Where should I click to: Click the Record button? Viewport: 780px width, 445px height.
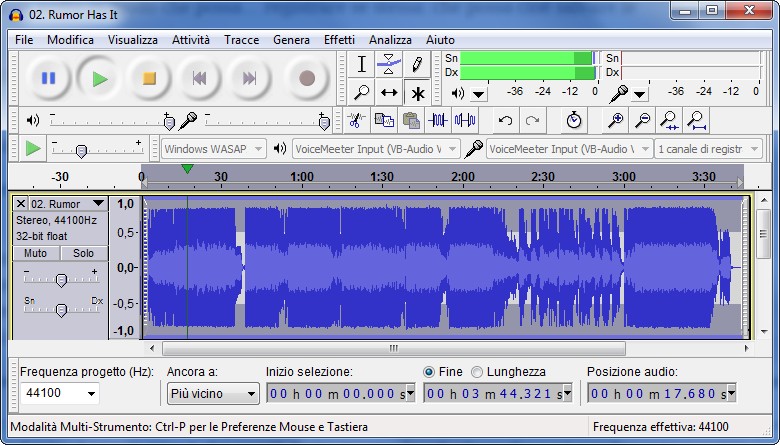[x=307, y=78]
